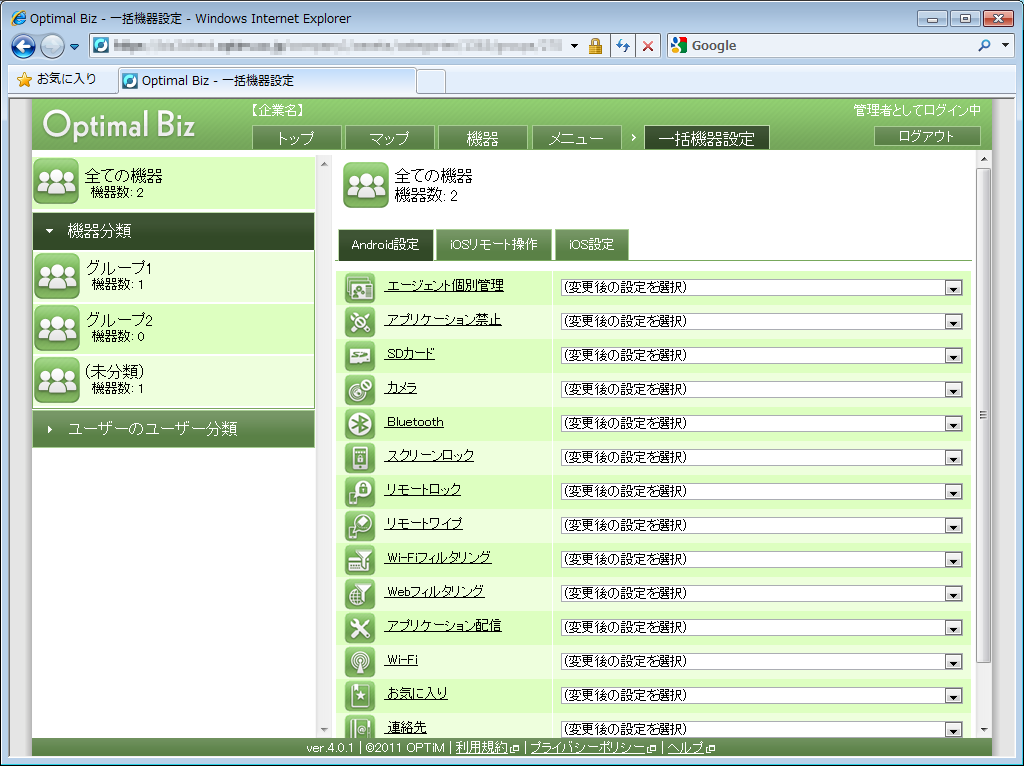Click the Wi-Fi antenna row icon
The width and height of the screenshot is (1024, 766).
(x=360, y=662)
